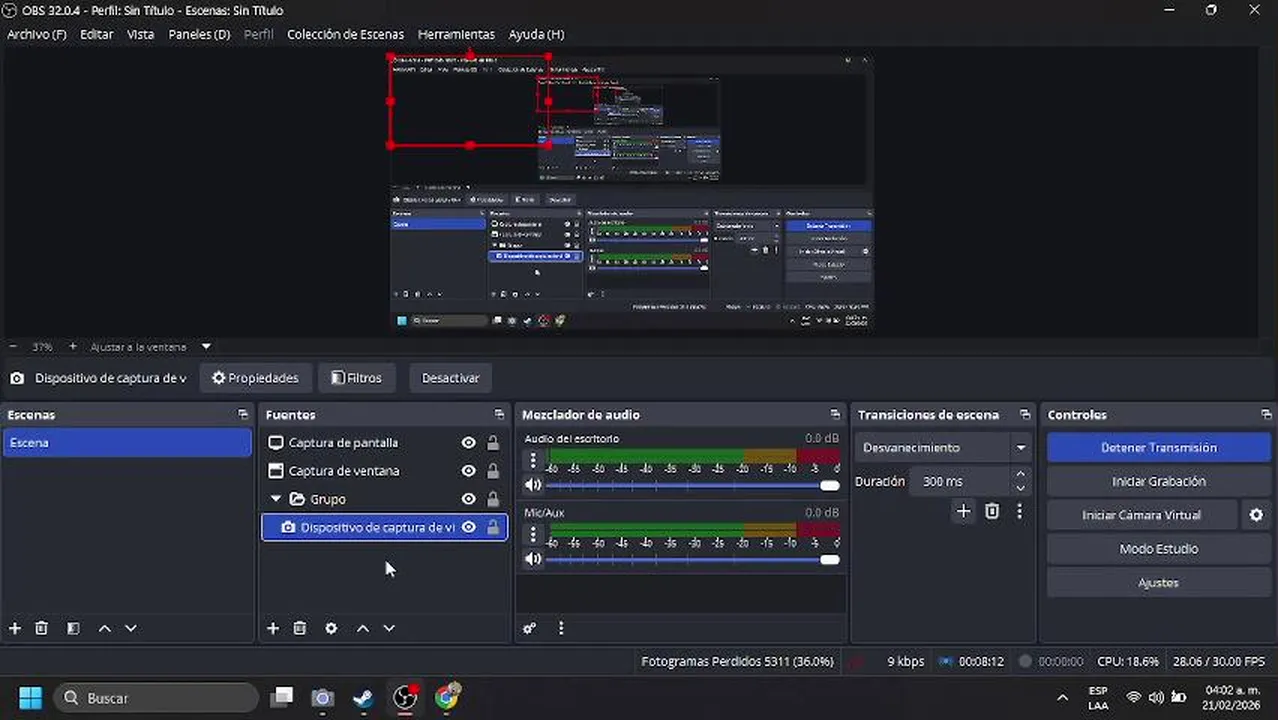The width and height of the screenshot is (1278, 720).
Task: Hide the Captura de pantalla source
Action: click(x=468, y=443)
